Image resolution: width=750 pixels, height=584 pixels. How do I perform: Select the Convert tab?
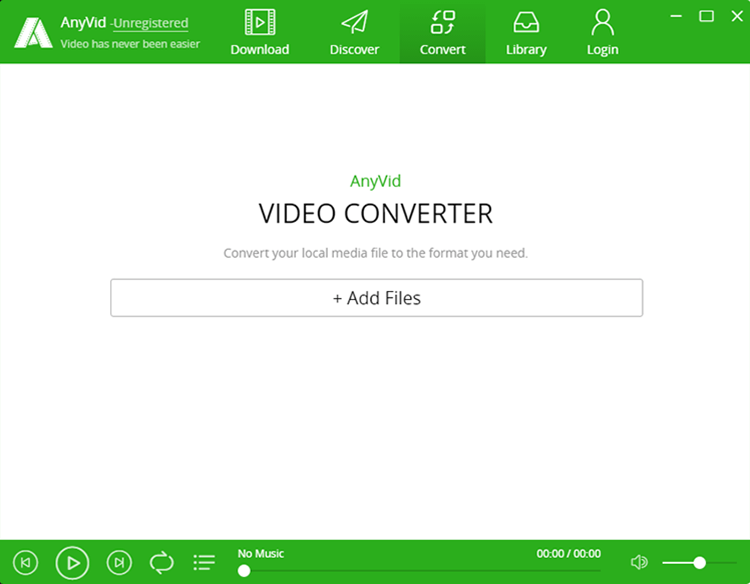(442, 32)
